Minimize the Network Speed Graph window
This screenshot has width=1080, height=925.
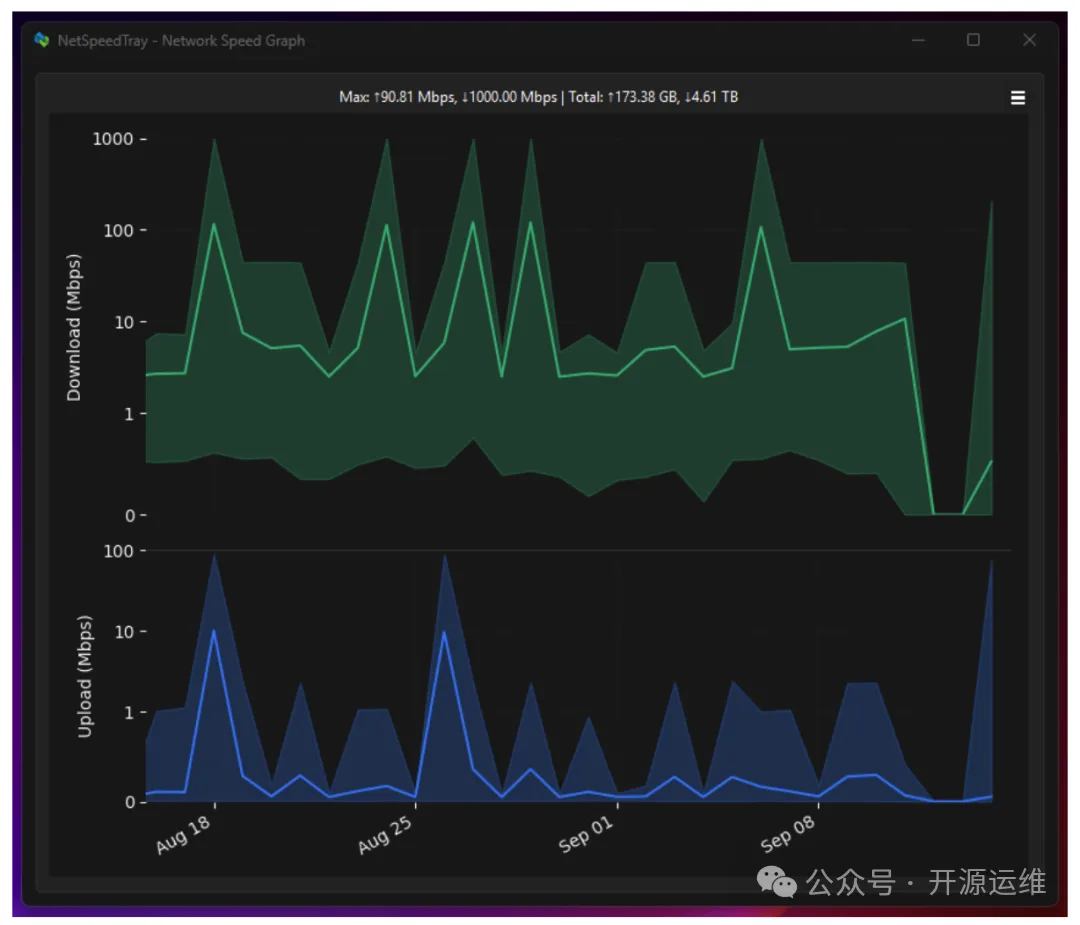[918, 40]
